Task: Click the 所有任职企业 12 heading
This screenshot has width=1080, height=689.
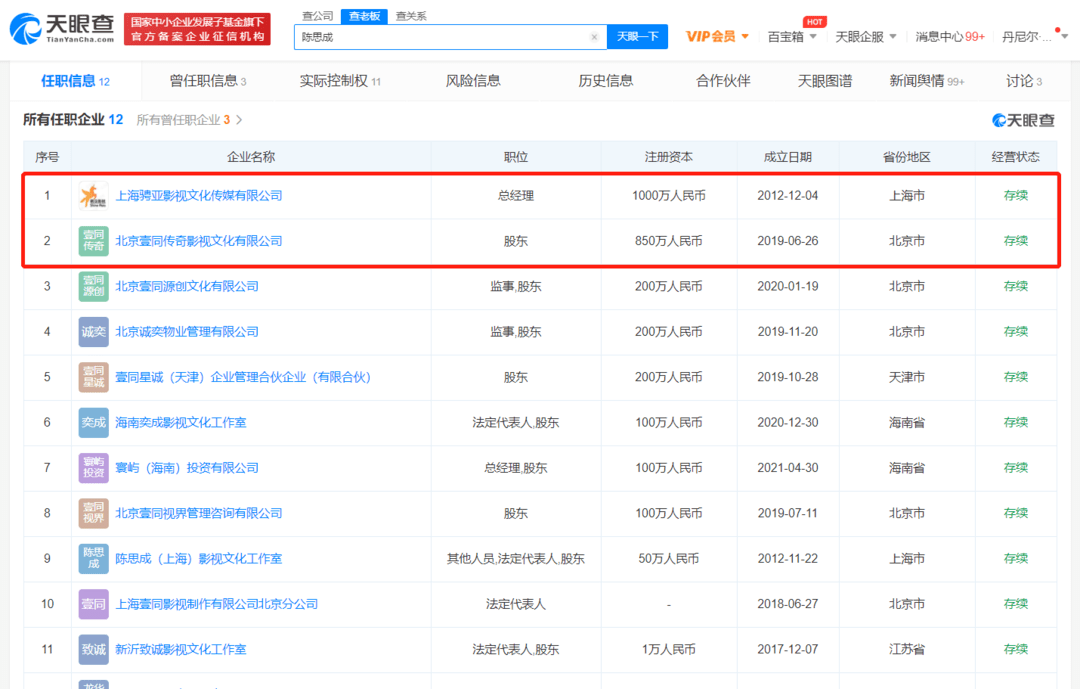Action: (x=73, y=120)
